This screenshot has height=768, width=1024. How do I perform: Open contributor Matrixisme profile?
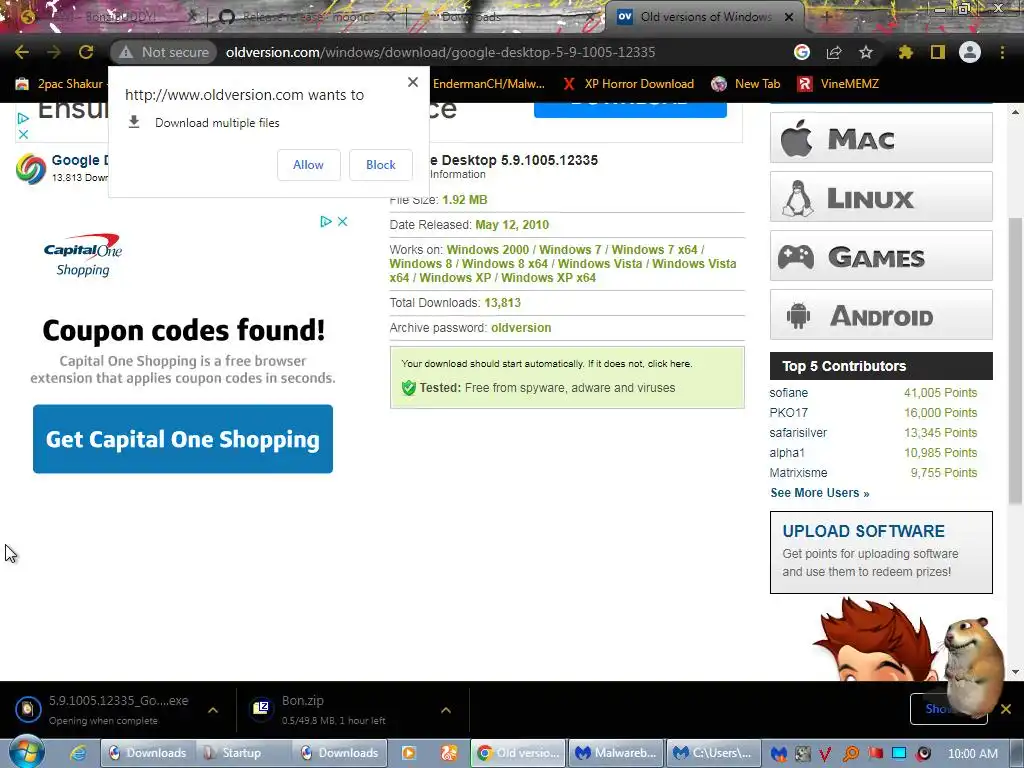(798, 473)
